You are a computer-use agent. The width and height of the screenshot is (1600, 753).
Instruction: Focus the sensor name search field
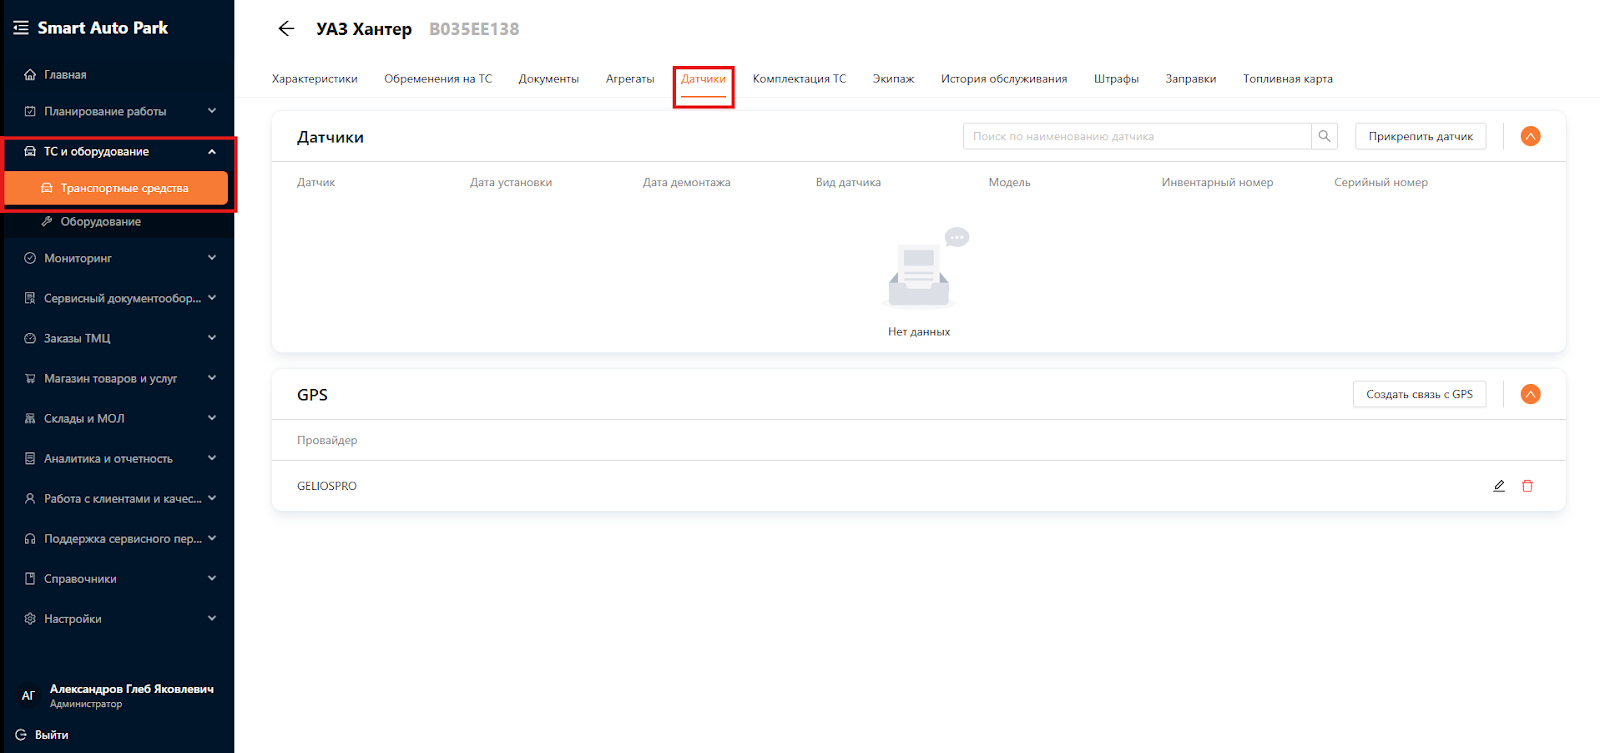click(1137, 136)
